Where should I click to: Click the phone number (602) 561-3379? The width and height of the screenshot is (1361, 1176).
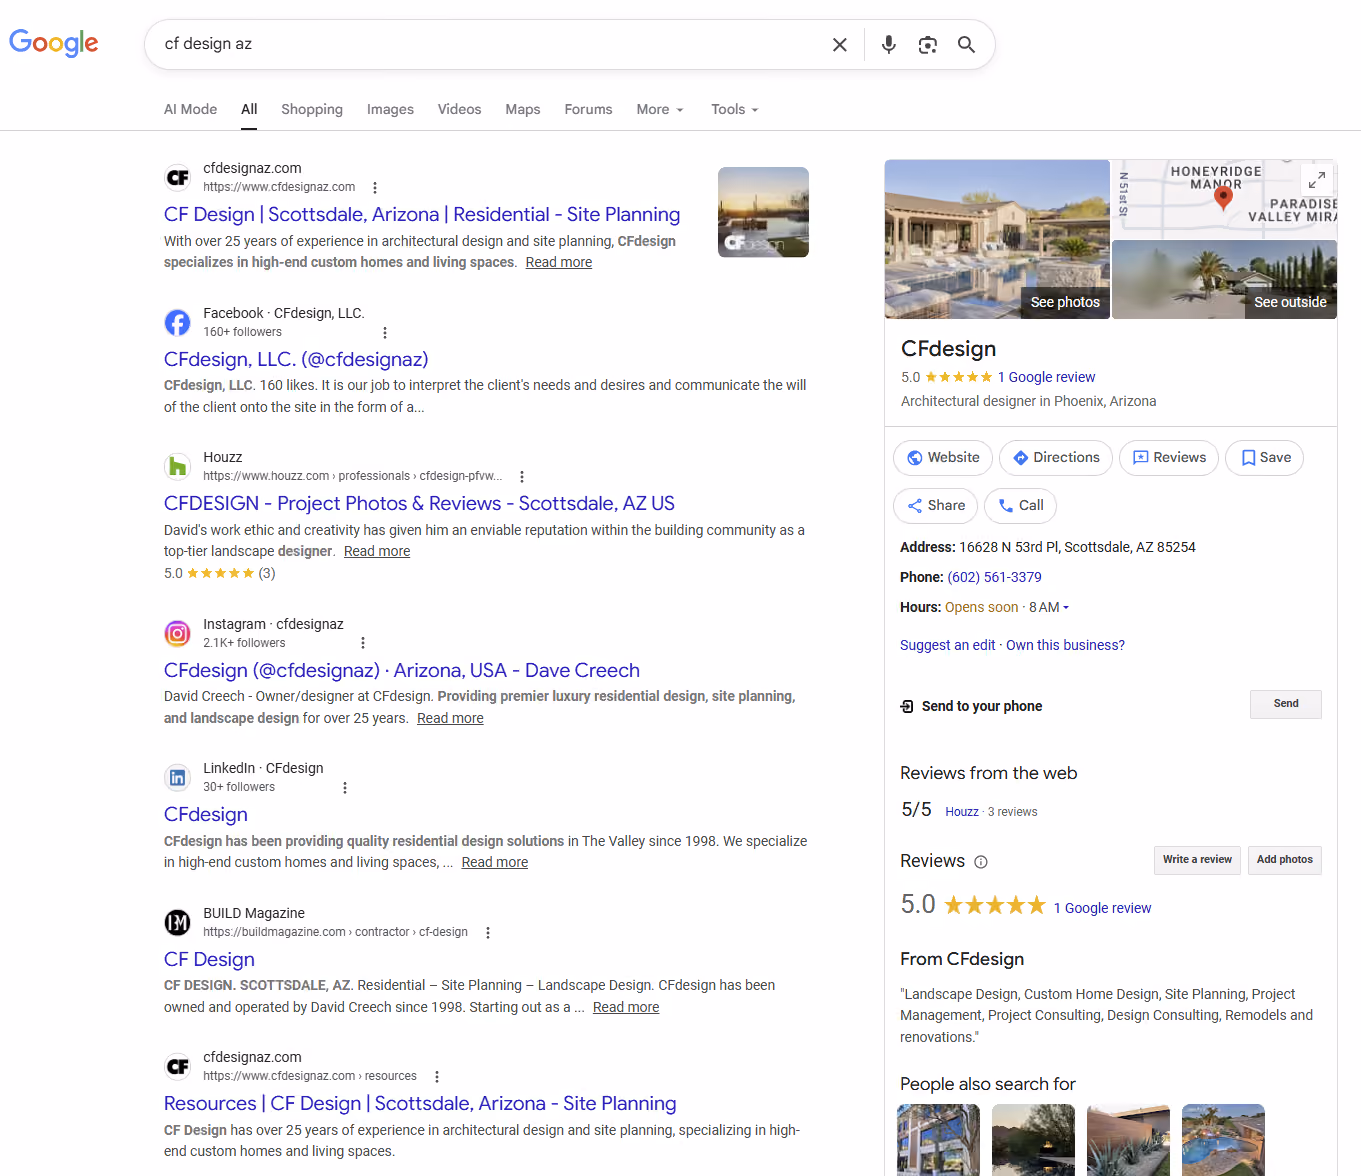coord(994,578)
